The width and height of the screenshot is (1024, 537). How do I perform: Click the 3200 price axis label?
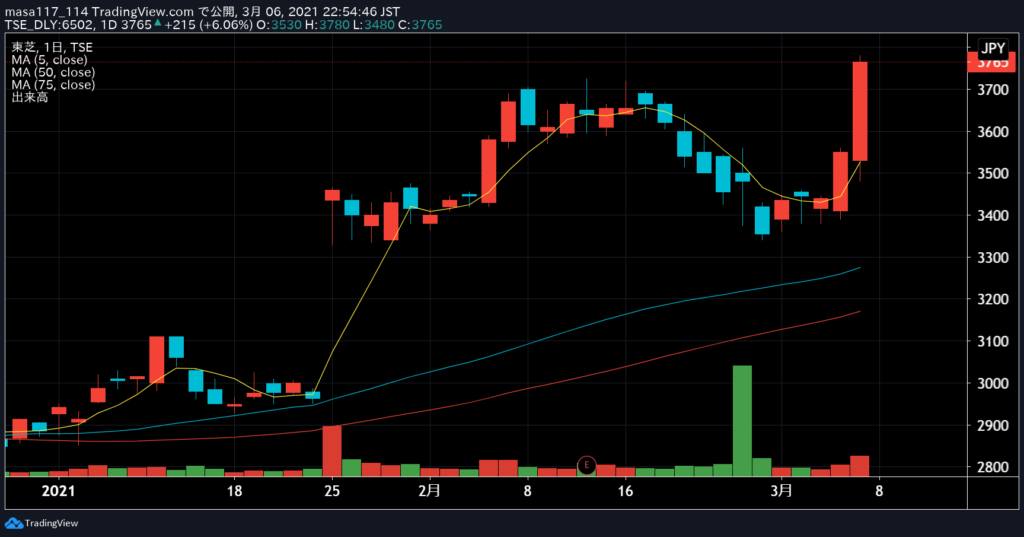992,300
